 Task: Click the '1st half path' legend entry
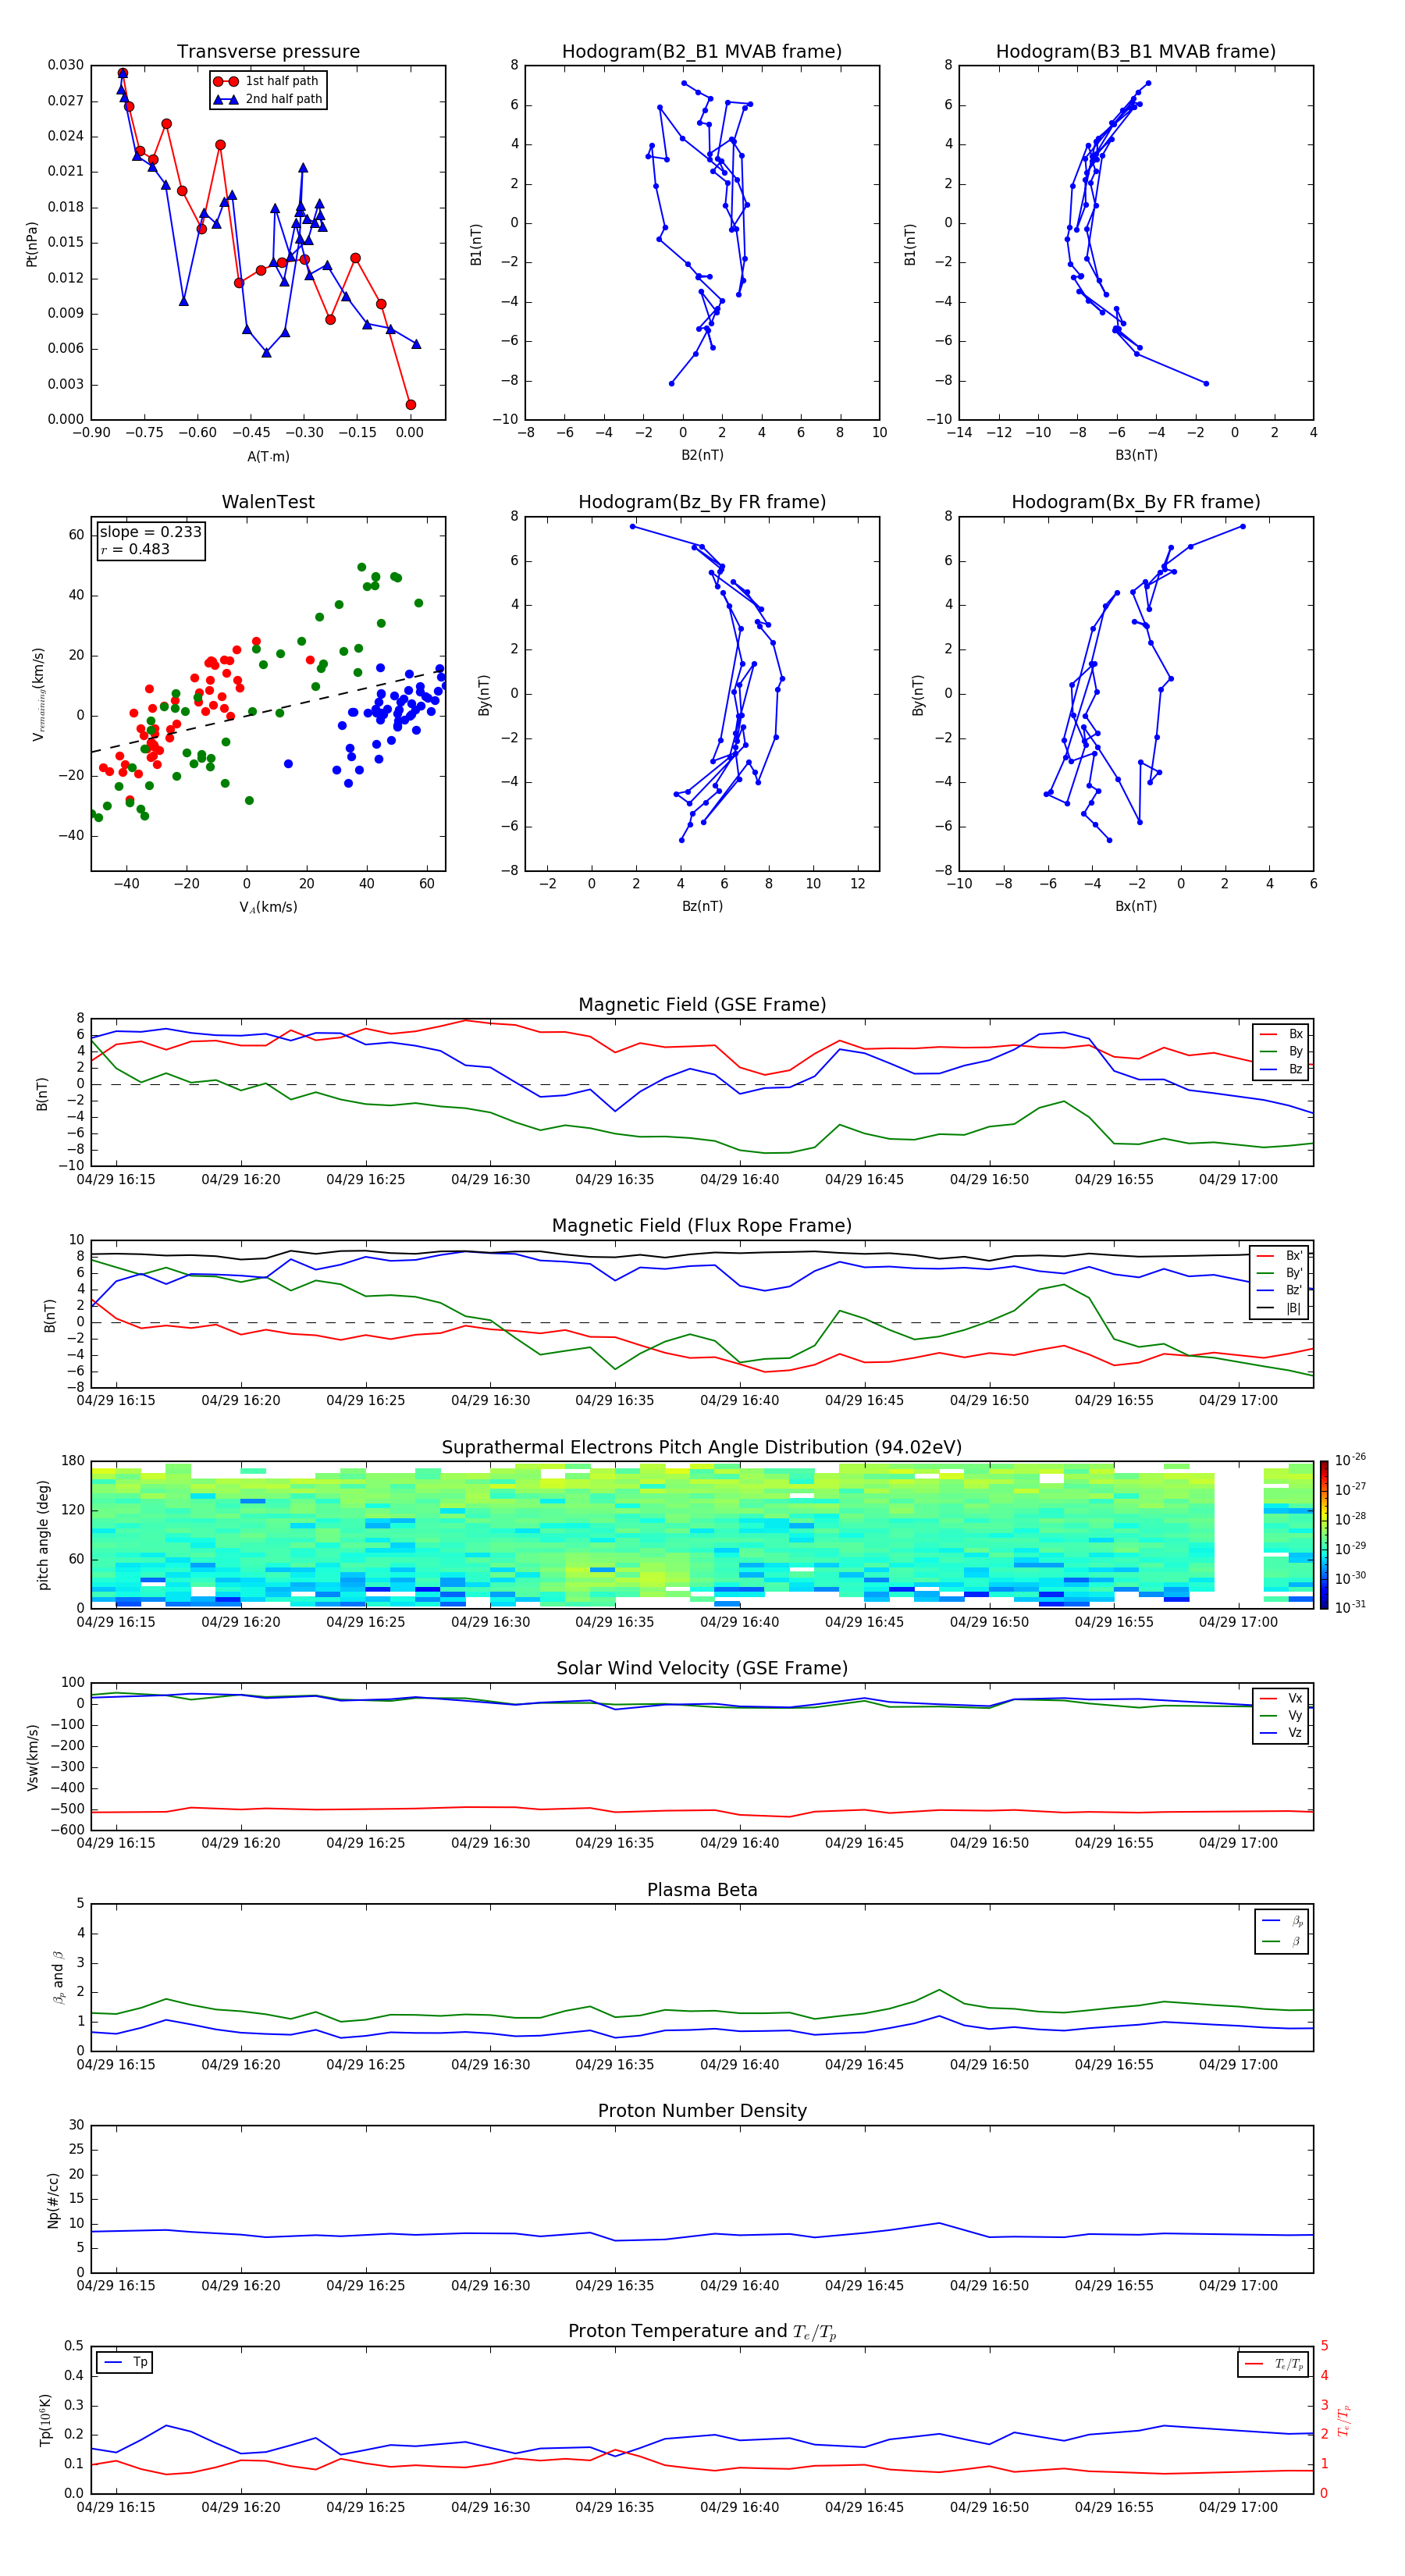click(x=266, y=81)
